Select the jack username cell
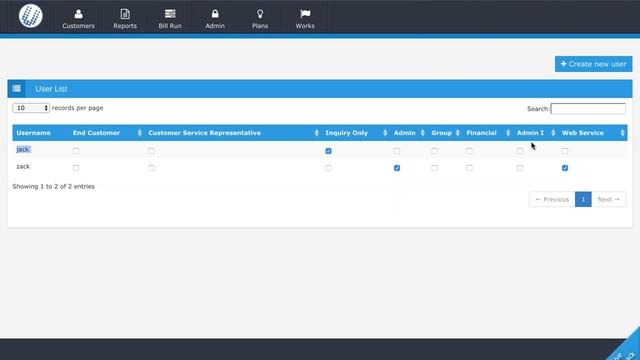 [x=23, y=149]
